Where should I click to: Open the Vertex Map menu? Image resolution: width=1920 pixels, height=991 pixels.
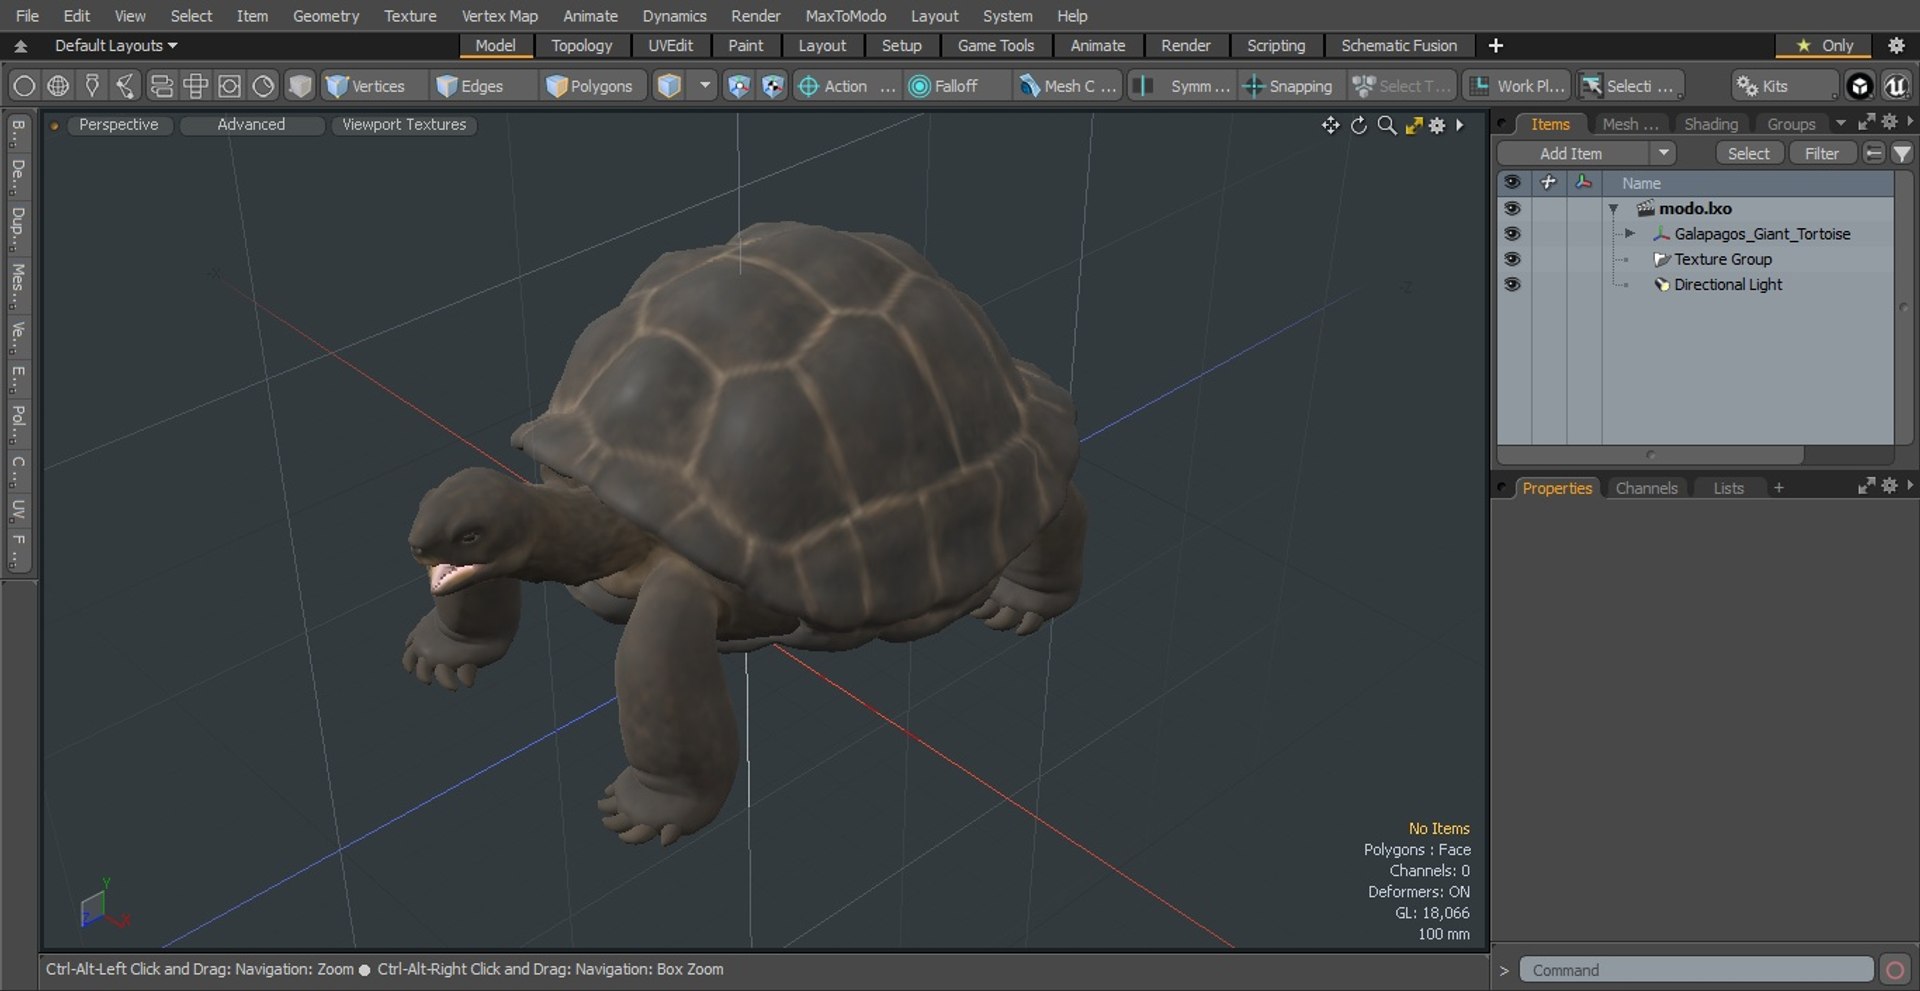(499, 16)
